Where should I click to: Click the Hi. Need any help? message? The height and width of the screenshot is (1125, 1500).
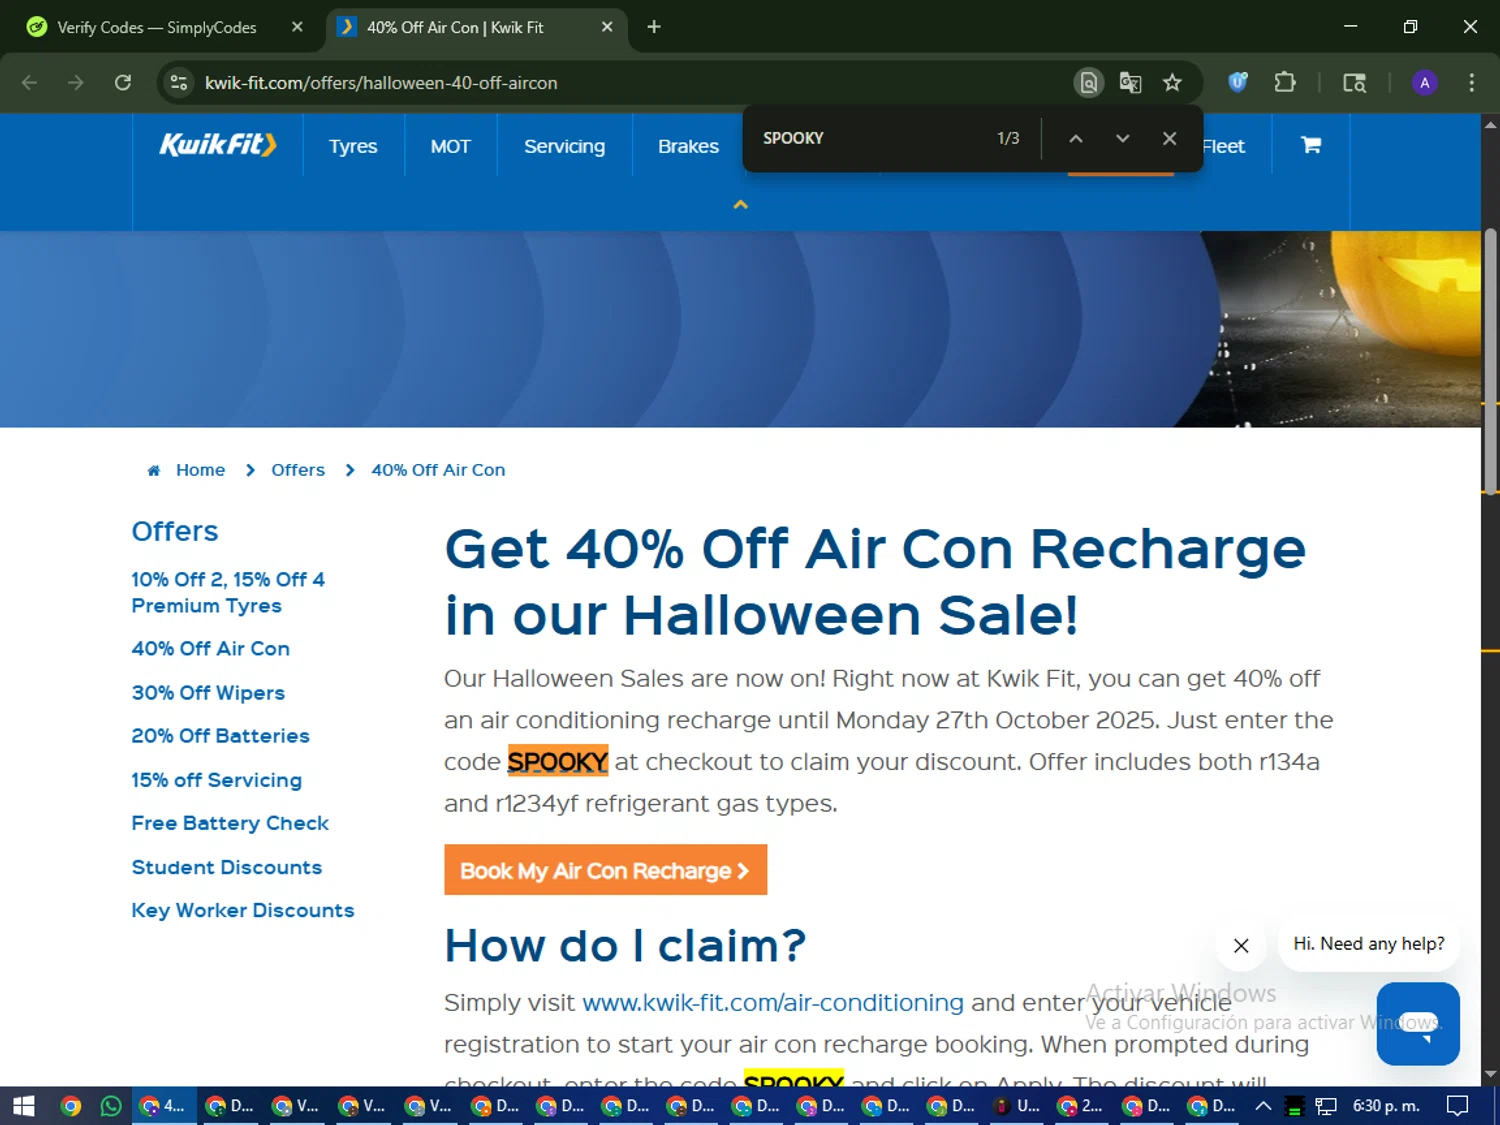coord(1368,944)
